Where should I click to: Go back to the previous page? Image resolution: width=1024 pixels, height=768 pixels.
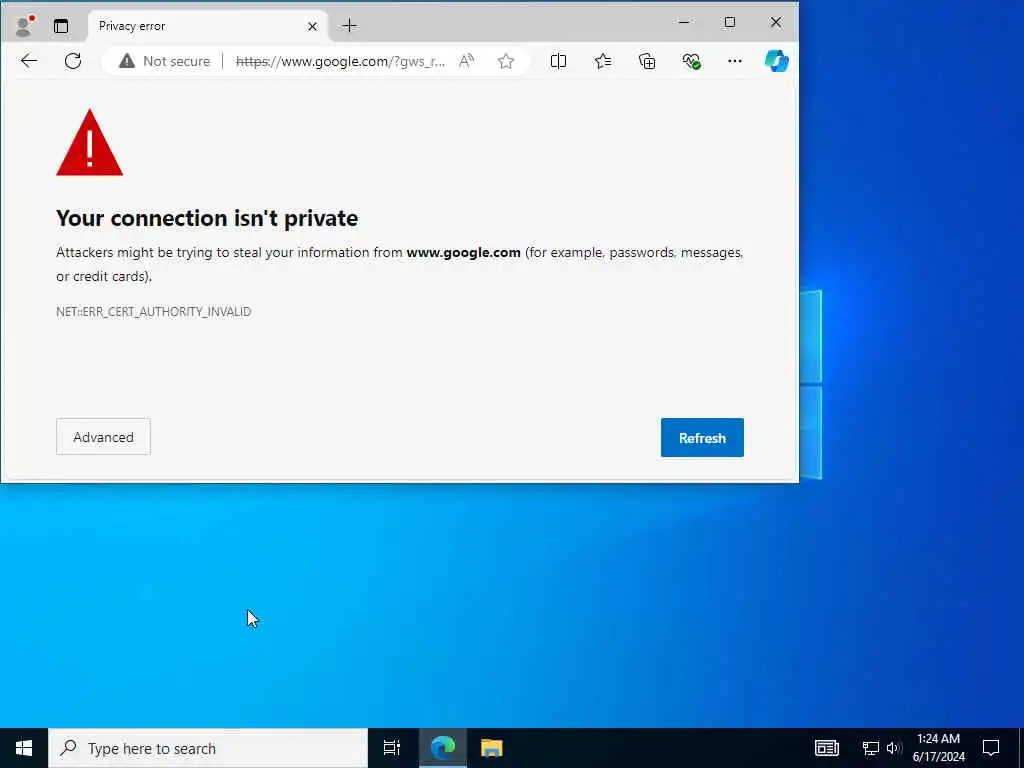click(29, 61)
